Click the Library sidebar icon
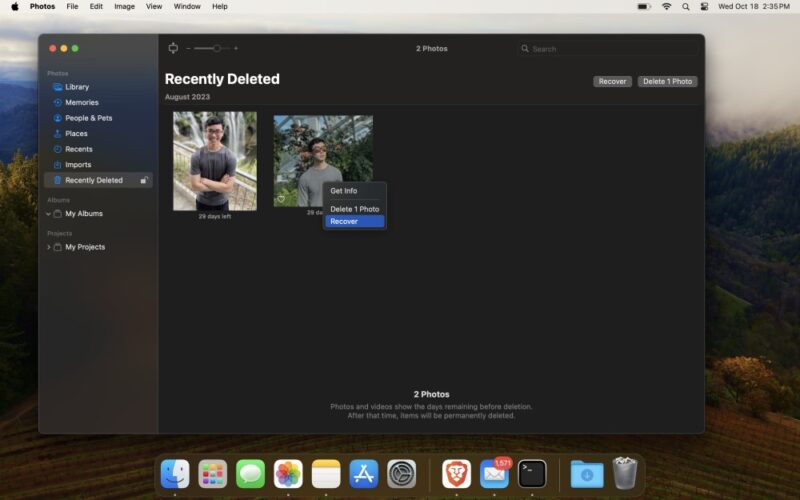Screen dimensions: 800x500 (58, 87)
